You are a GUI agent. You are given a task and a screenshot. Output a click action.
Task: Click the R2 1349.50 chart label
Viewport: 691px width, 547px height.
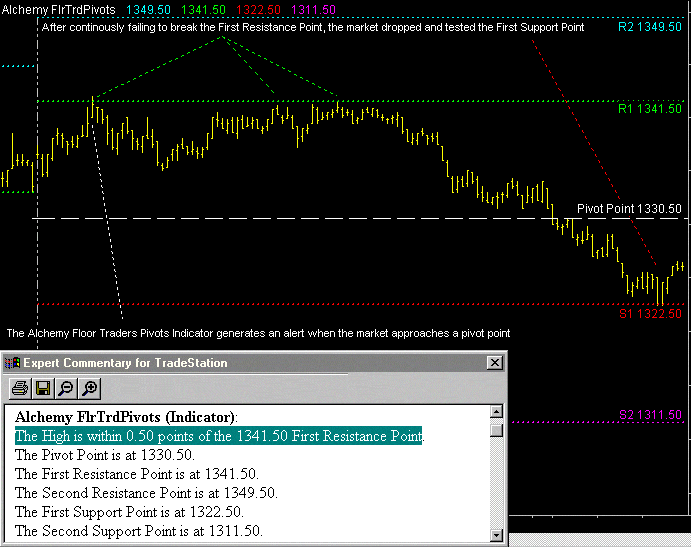pyautogui.click(x=650, y=27)
